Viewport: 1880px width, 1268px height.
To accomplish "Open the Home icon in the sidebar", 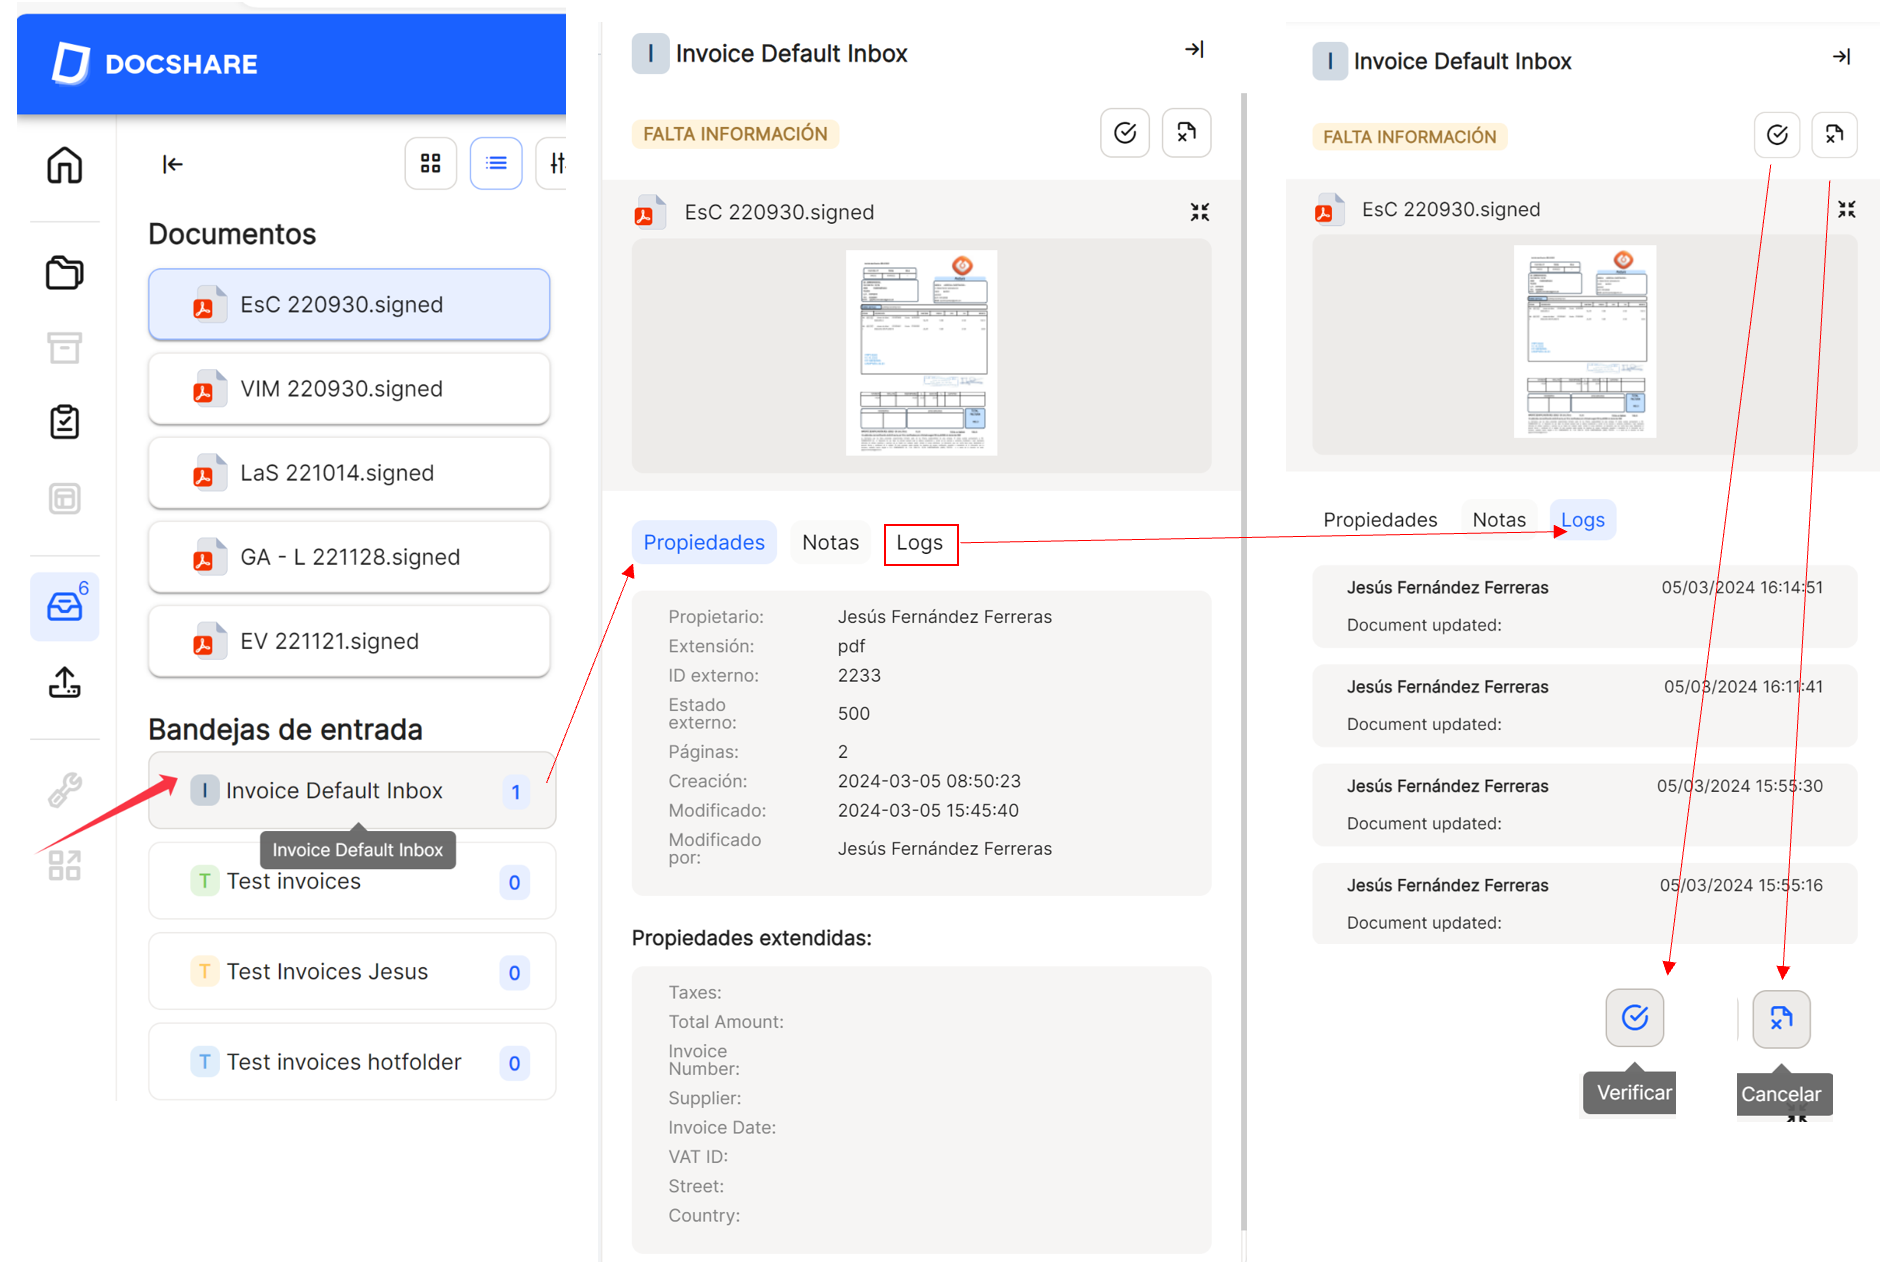I will tap(65, 165).
